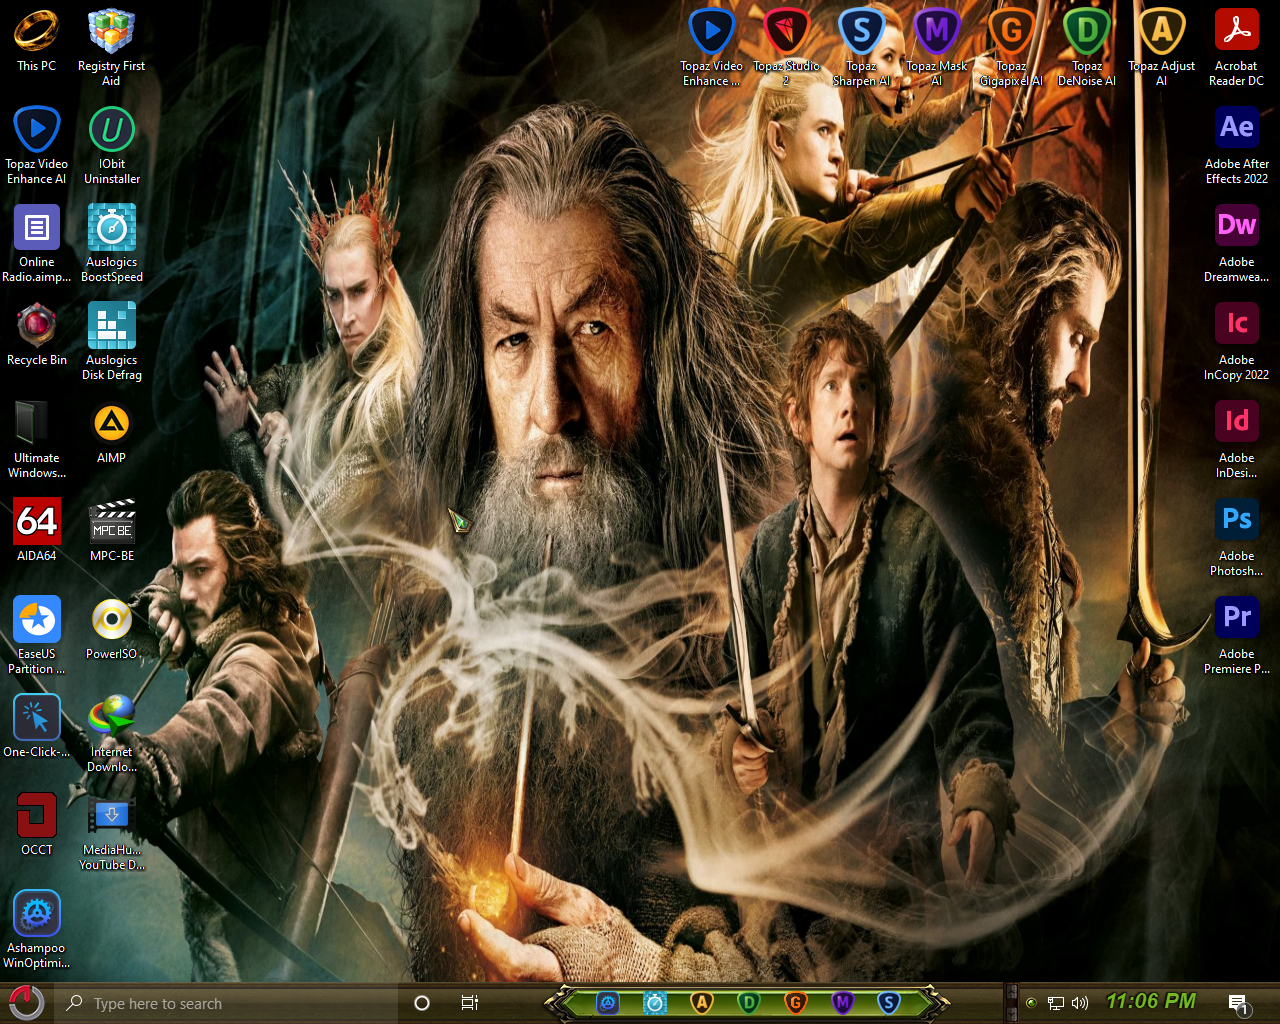Launch Auslogics BoostSpeed desktop shortcut
1280x1024 pixels.
pyautogui.click(x=111, y=243)
